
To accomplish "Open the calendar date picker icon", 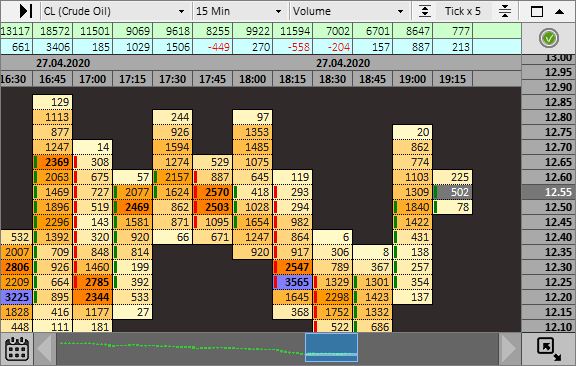I will pyautogui.click(x=17, y=349).
